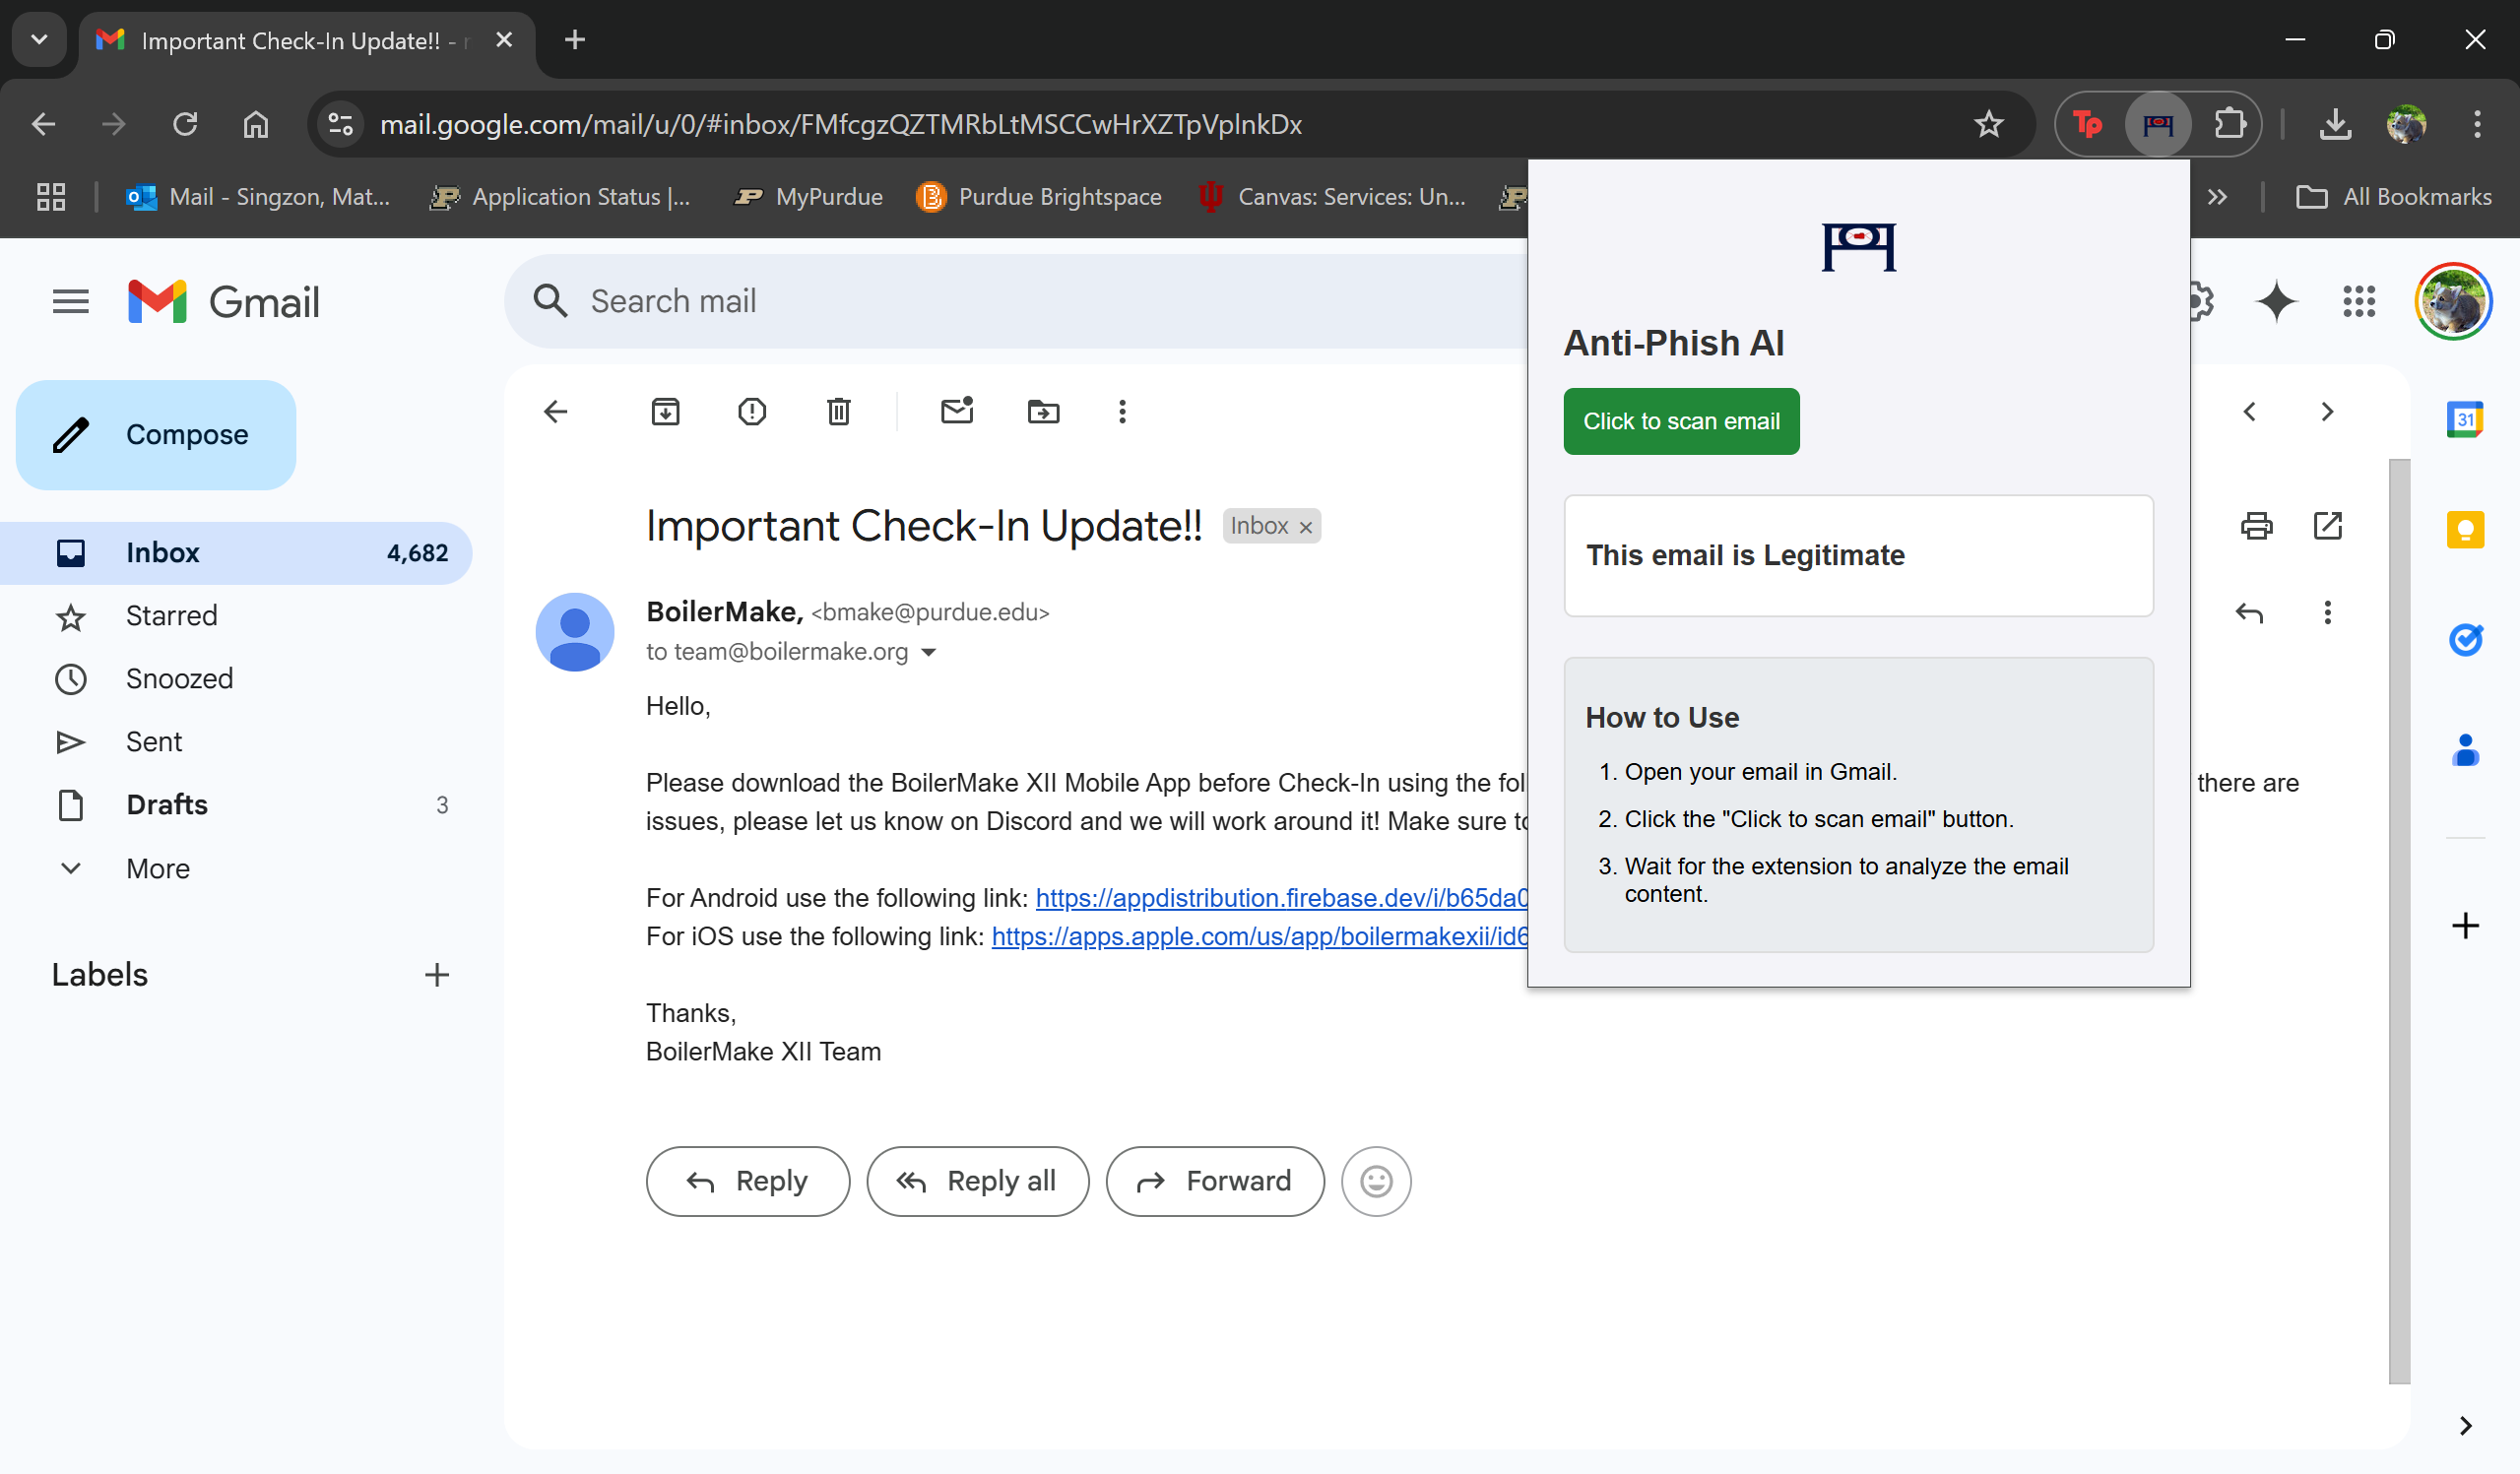
Task: Select the Starred folder
Action: point(171,616)
